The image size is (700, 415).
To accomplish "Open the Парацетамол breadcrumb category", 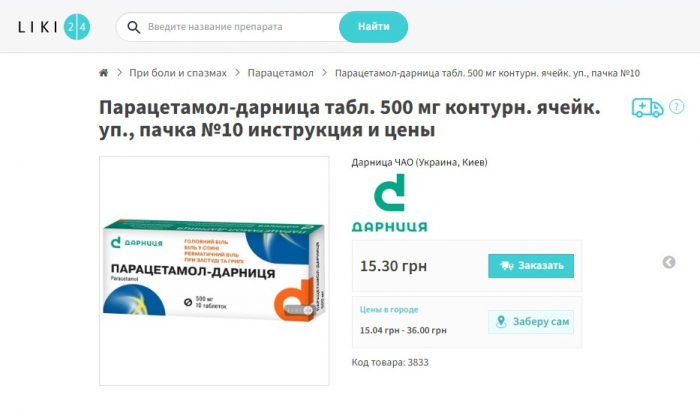I will [281, 73].
